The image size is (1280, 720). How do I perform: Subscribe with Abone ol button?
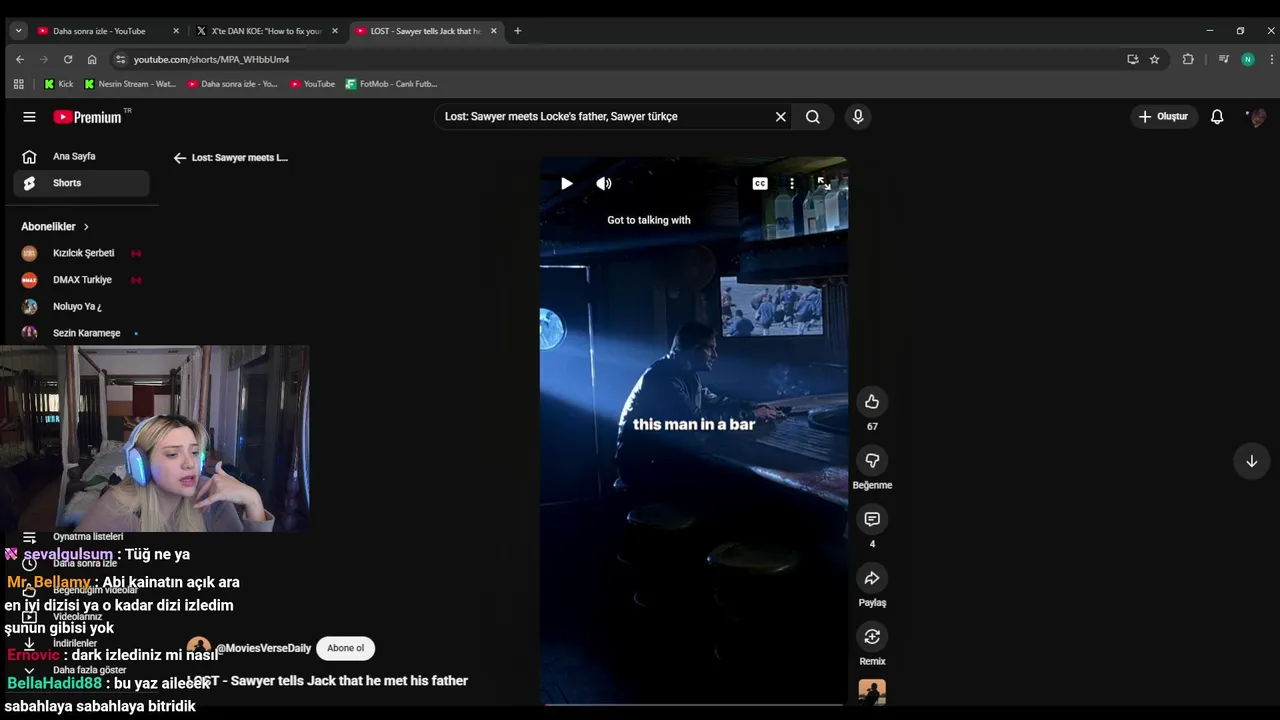345,648
